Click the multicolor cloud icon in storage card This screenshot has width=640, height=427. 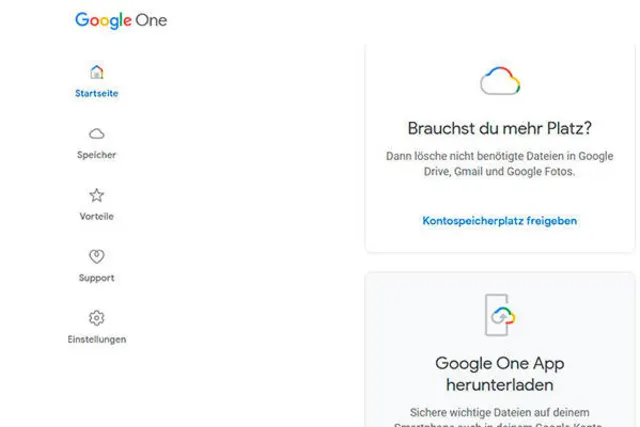500,81
